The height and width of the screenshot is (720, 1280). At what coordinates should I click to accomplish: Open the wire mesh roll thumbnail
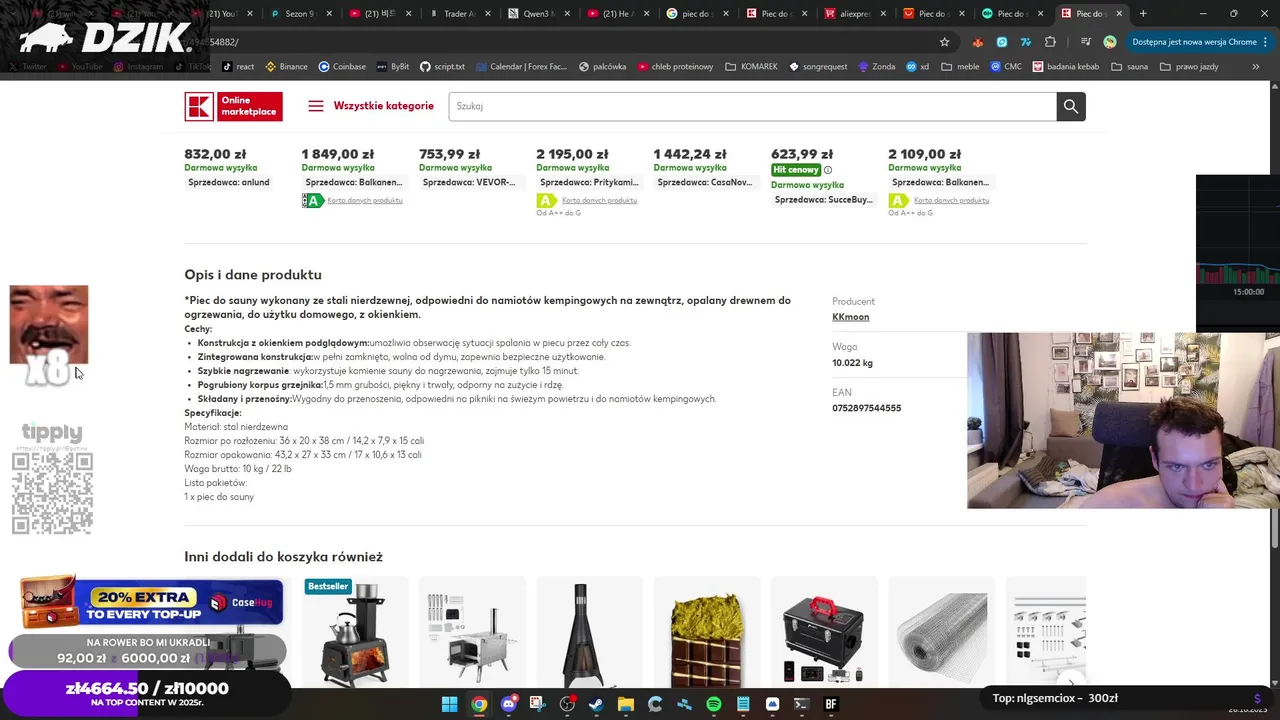pos(941,632)
